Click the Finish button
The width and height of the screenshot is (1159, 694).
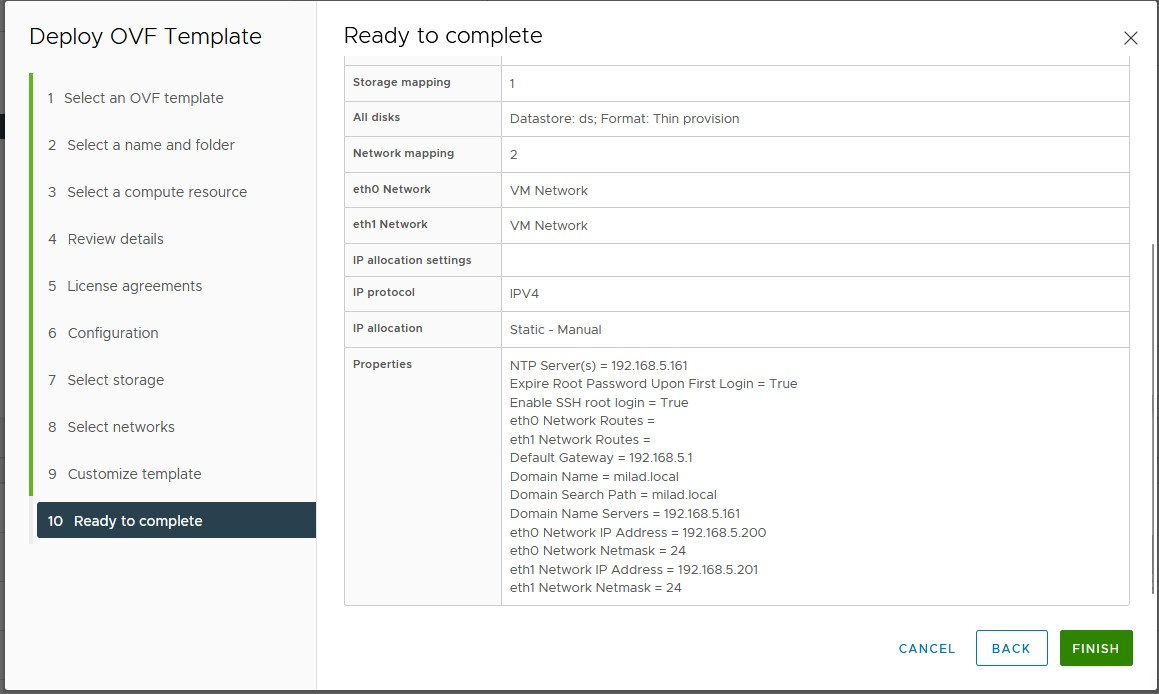tap(1095, 648)
